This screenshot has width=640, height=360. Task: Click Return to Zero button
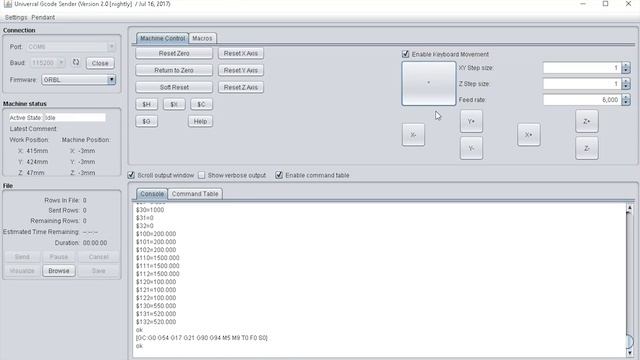[174, 70]
